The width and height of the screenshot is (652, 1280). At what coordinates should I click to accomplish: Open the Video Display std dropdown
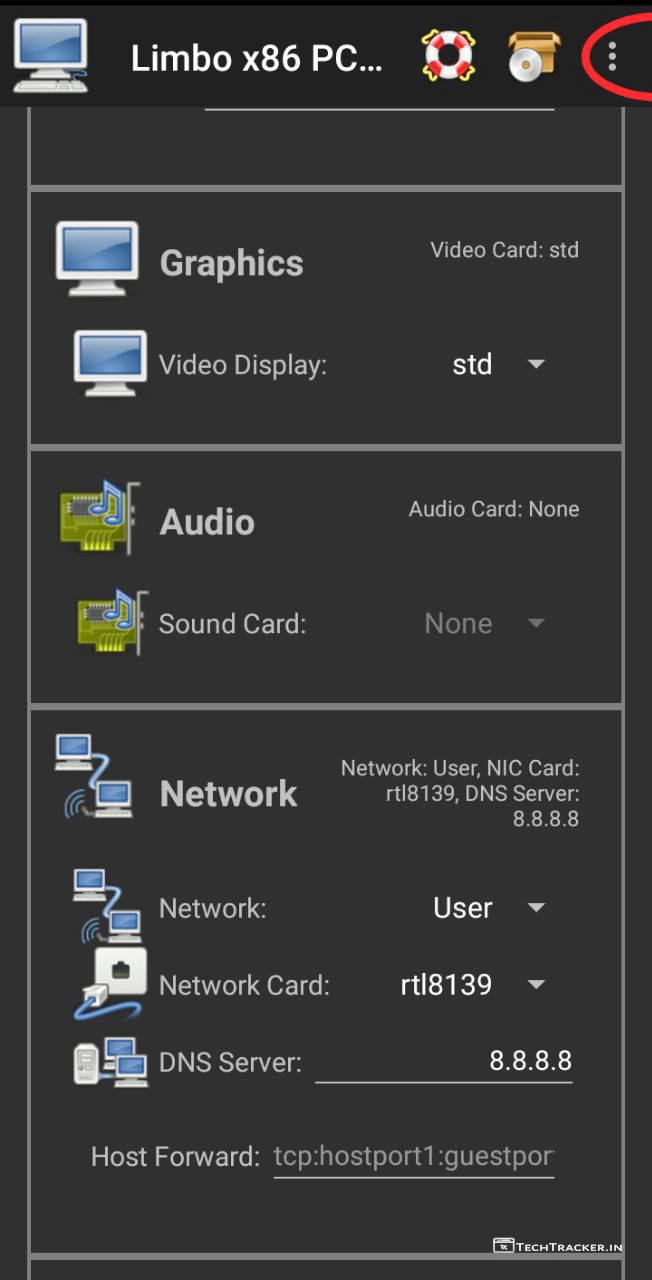(498, 364)
